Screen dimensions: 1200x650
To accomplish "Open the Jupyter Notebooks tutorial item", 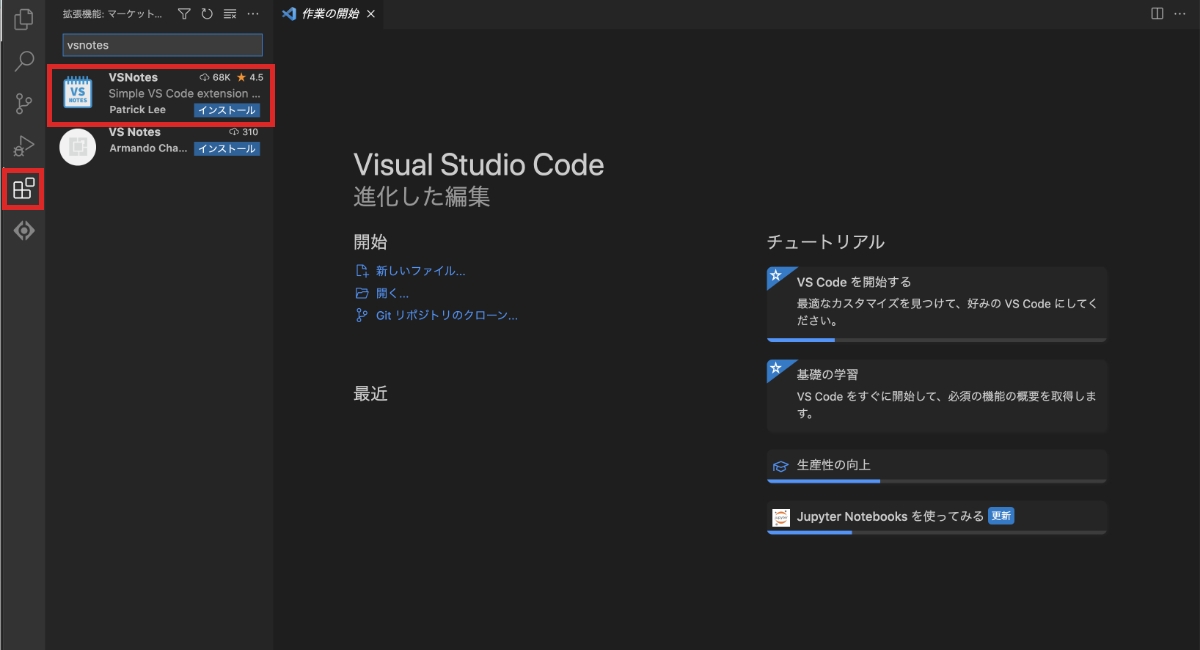I will pos(937,517).
